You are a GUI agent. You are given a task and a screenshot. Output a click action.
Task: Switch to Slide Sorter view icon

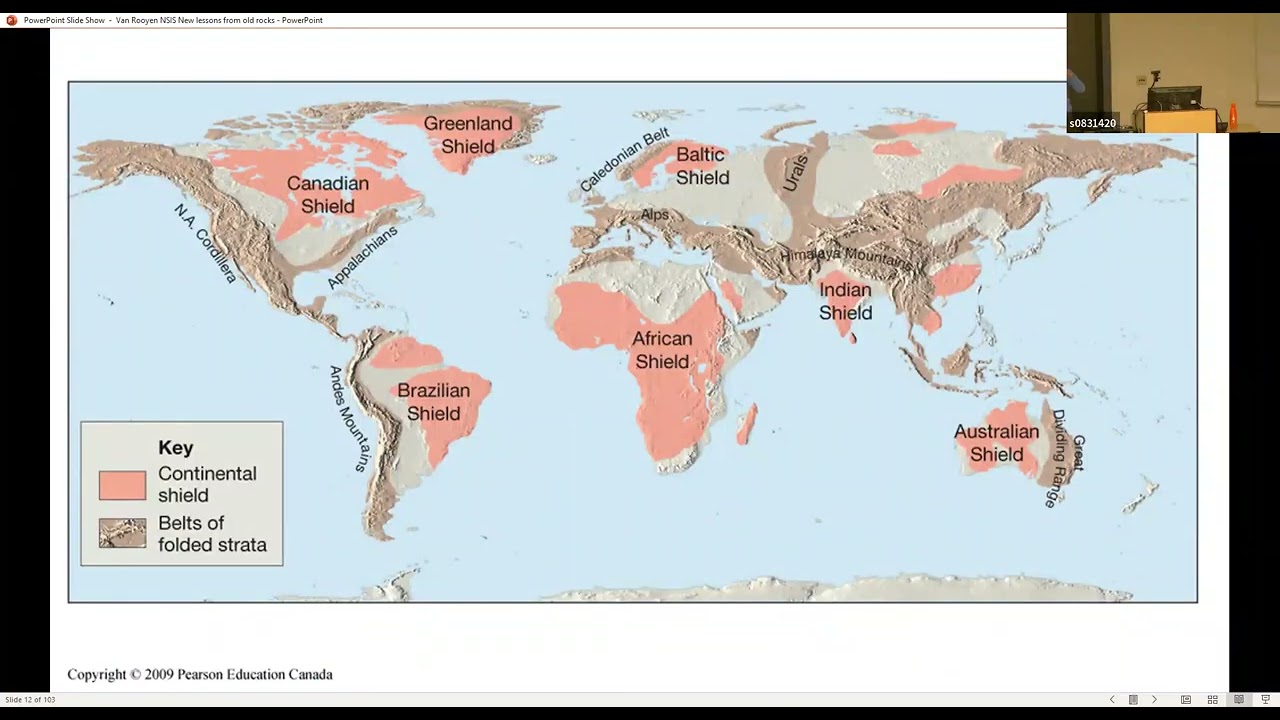pyautogui.click(x=1212, y=700)
